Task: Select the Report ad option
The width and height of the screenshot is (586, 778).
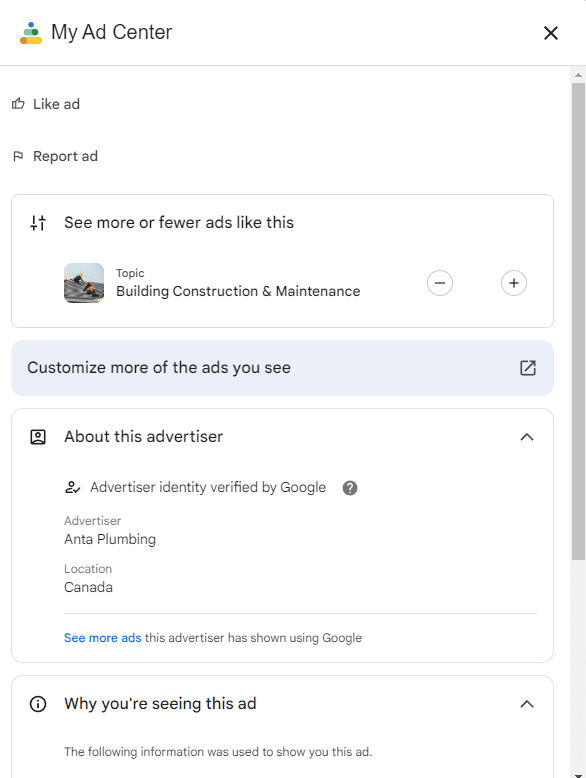Action: (x=55, y=156)
